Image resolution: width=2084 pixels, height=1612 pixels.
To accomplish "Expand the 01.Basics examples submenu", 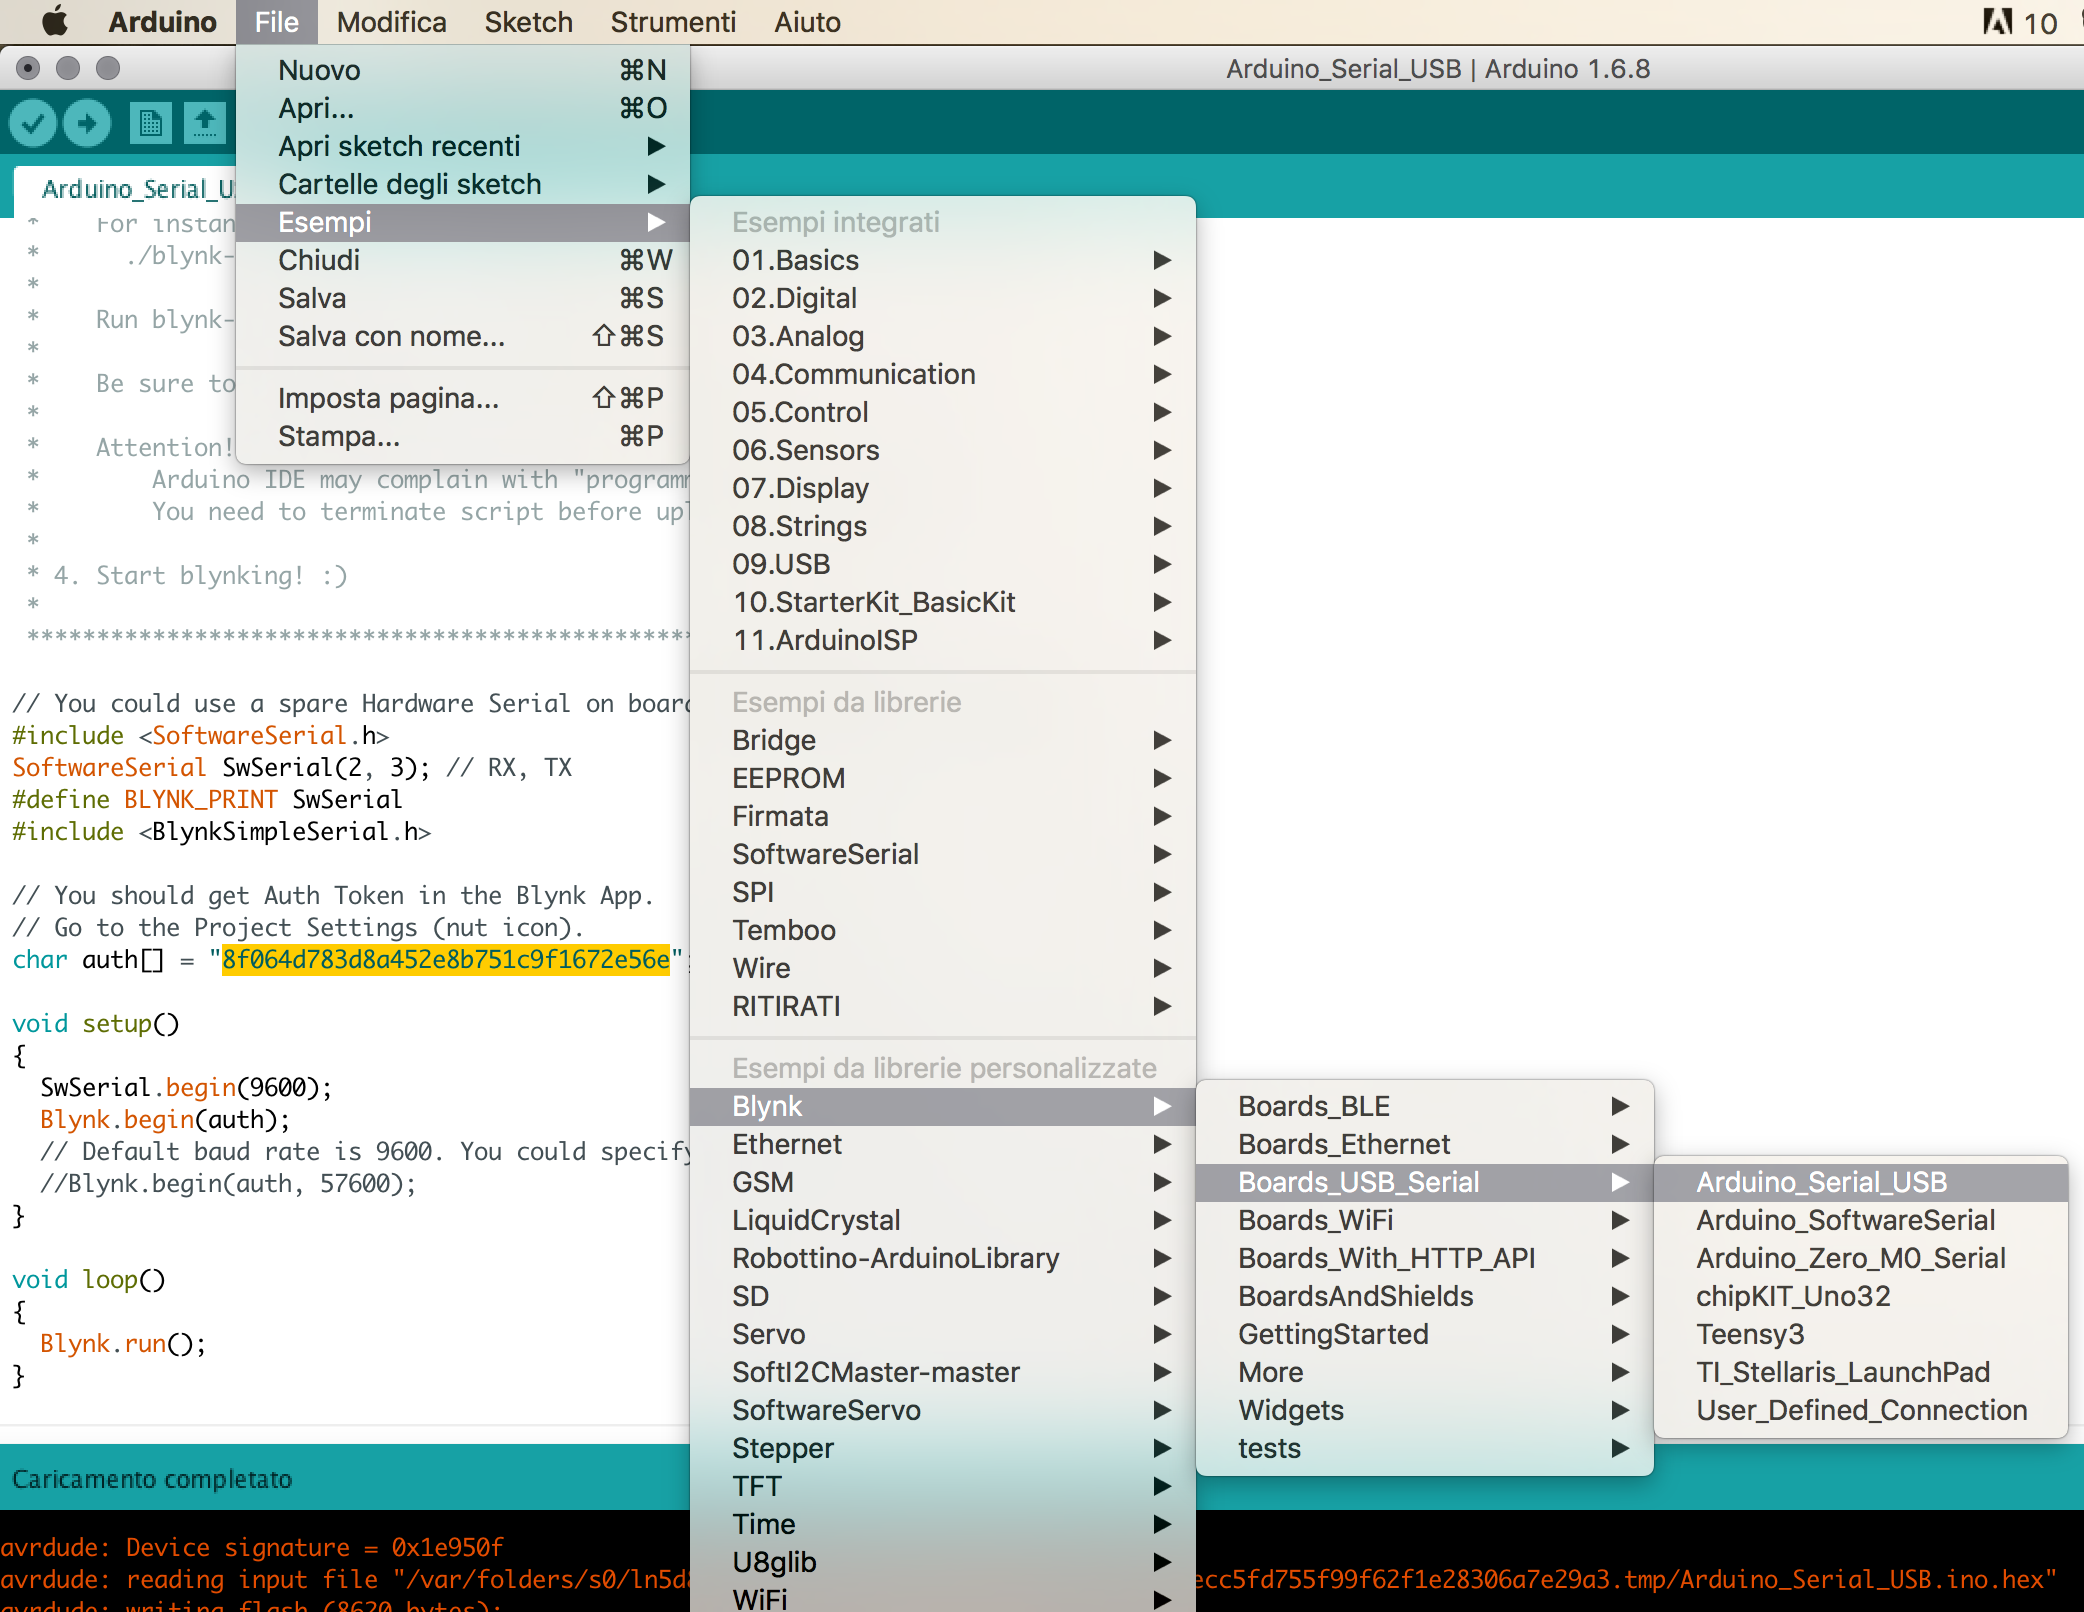I will 943,260.
